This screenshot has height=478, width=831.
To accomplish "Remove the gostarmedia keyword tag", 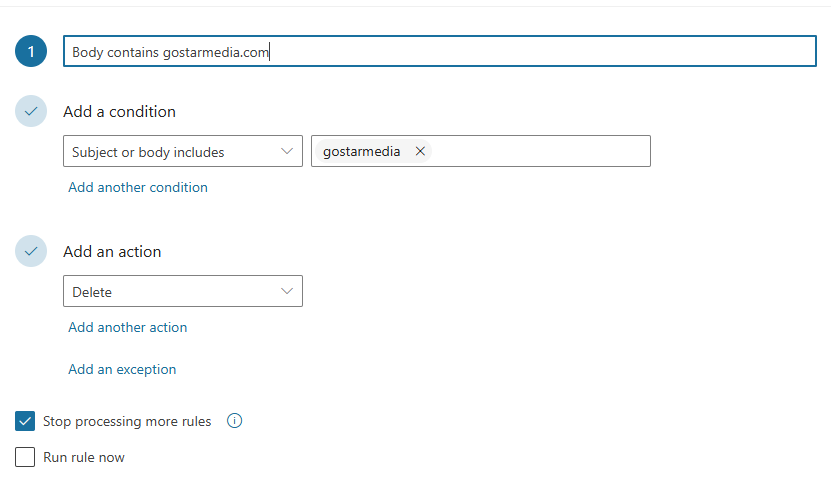I will click(x=420, y=152).
